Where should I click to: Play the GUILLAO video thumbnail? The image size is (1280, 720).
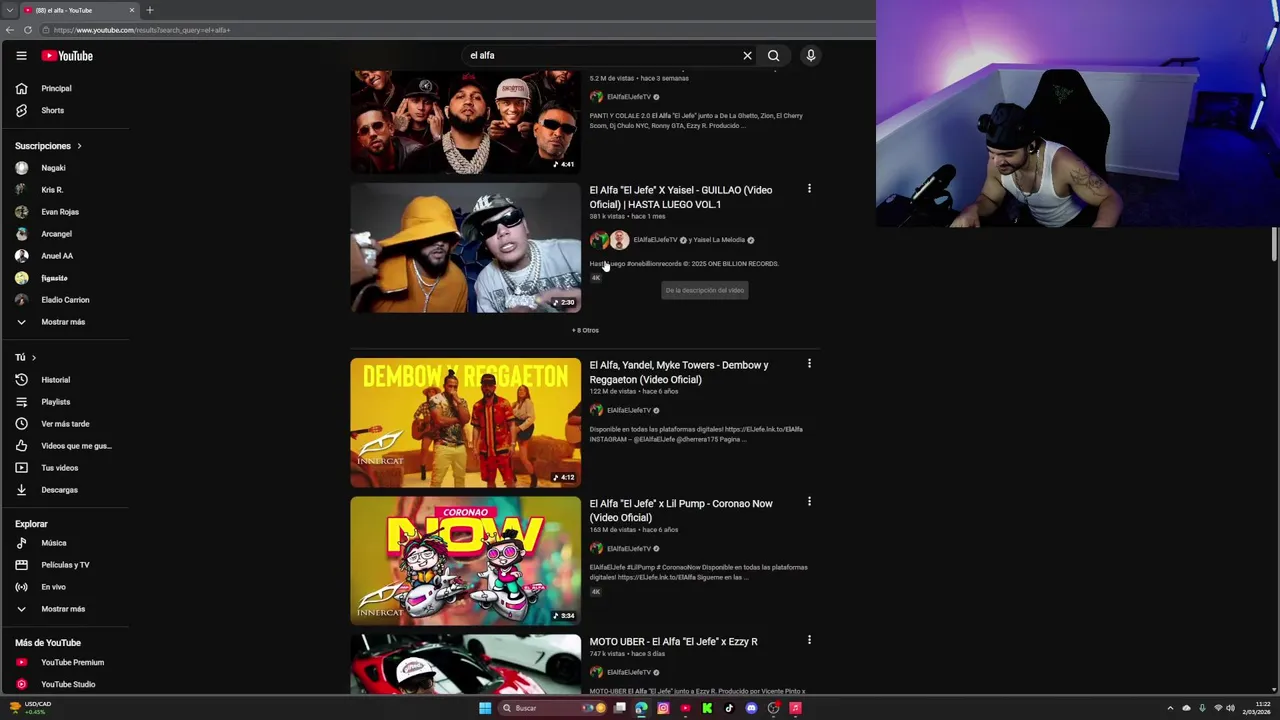pos(465,248)
